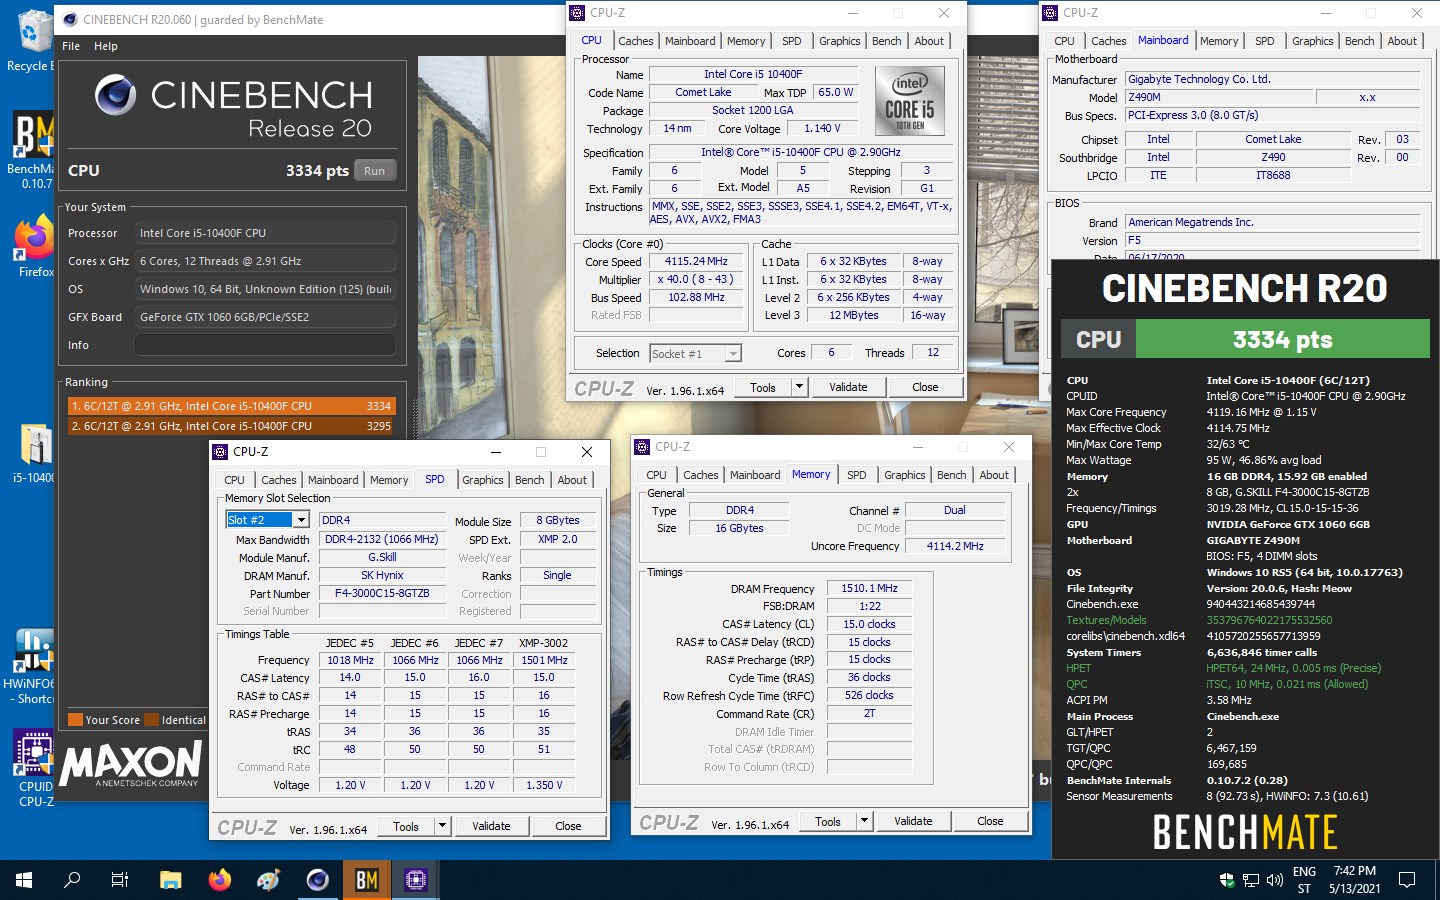Select ranking entry with score 3295
This screenshot has height=900, width=1440.
pos(231,426)
